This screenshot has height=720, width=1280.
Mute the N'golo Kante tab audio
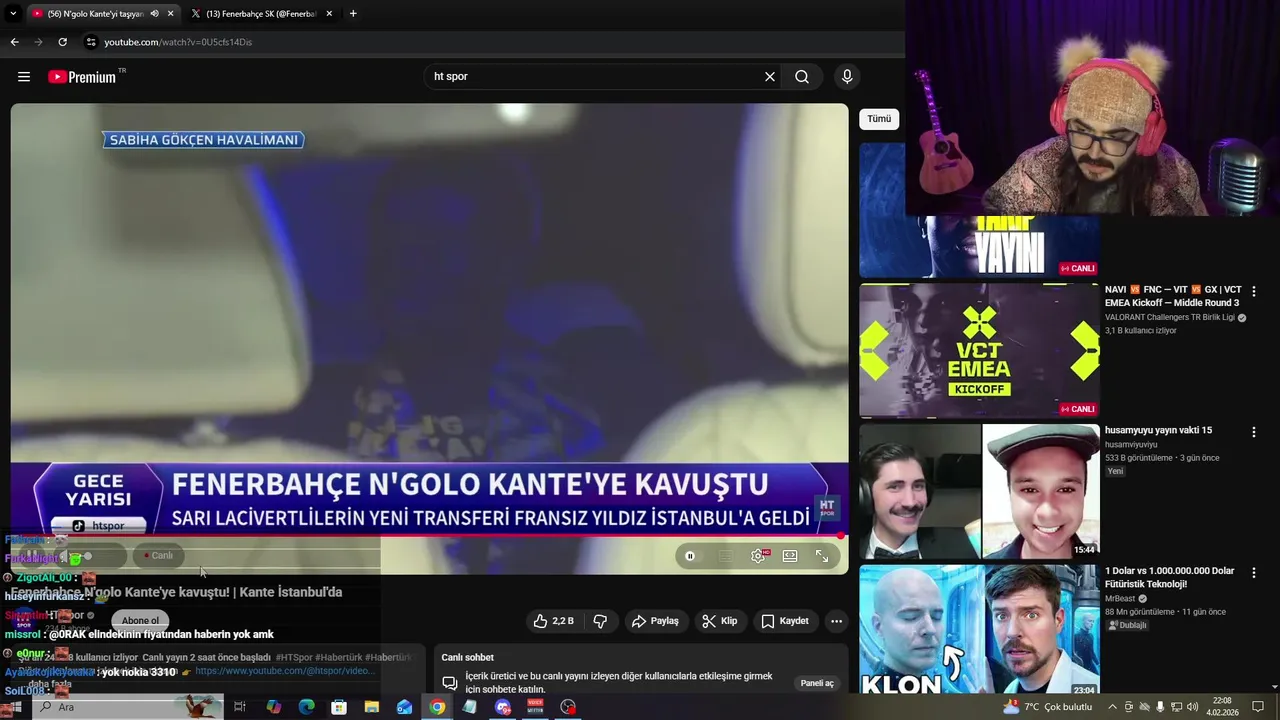click(x=154, y=14)
